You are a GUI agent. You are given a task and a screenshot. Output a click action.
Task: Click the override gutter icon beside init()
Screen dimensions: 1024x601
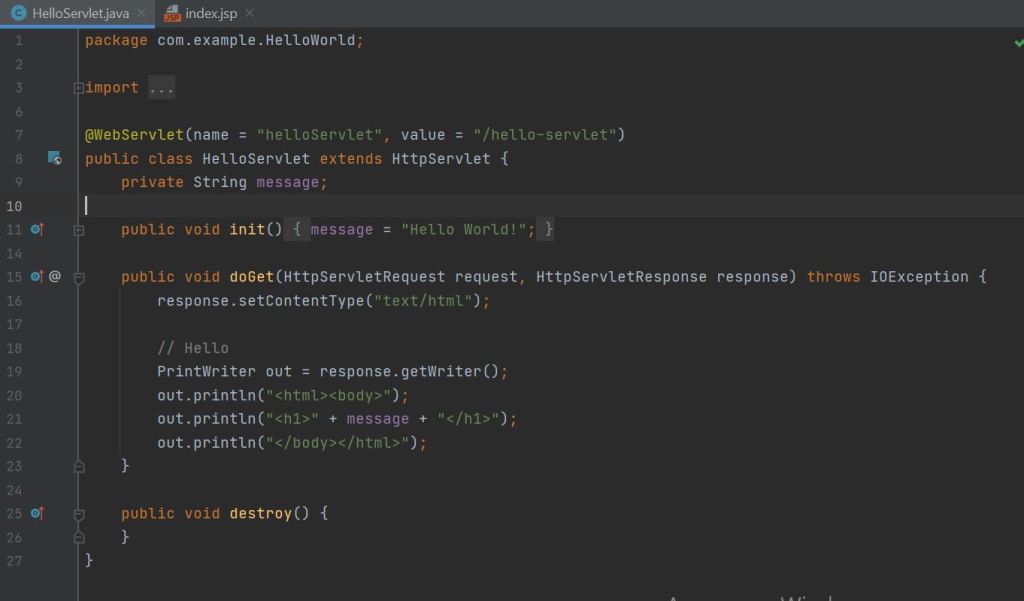tap(37, 230)
